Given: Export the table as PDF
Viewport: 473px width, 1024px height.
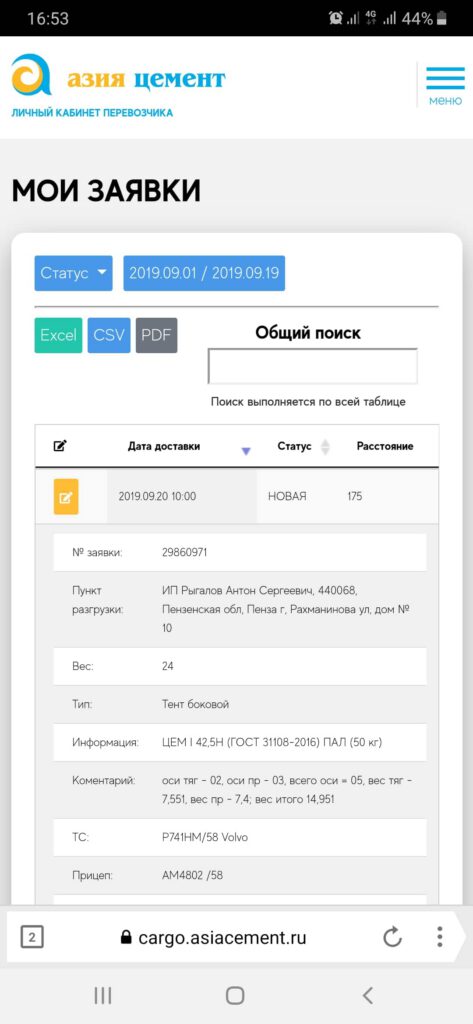Looking at the screenshot, I should [156, 335].
